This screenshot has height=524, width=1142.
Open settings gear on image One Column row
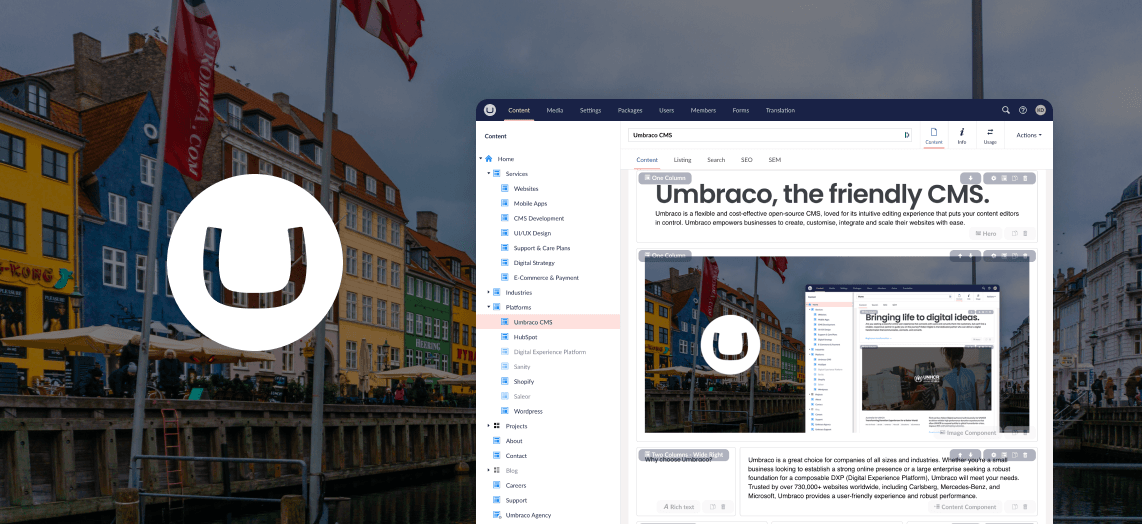pos(993,256)
